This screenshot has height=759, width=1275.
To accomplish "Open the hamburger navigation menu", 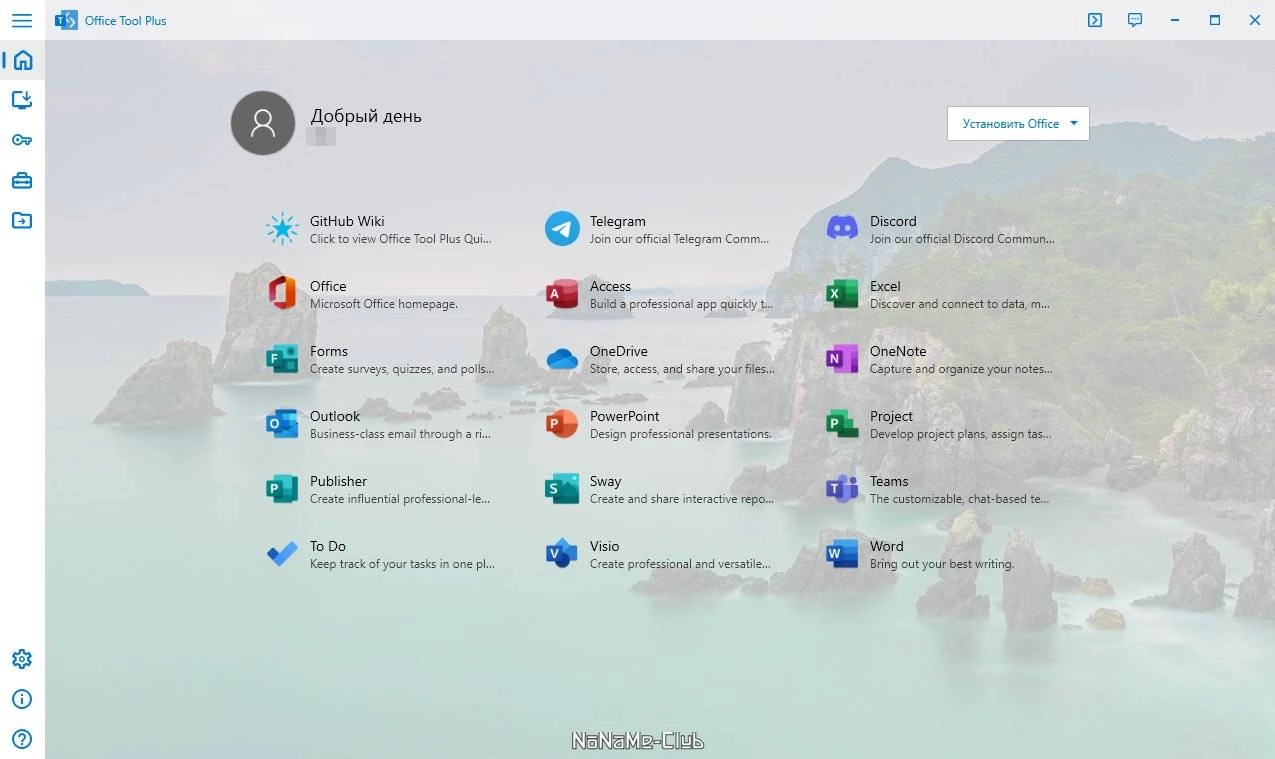I will 22,20.
